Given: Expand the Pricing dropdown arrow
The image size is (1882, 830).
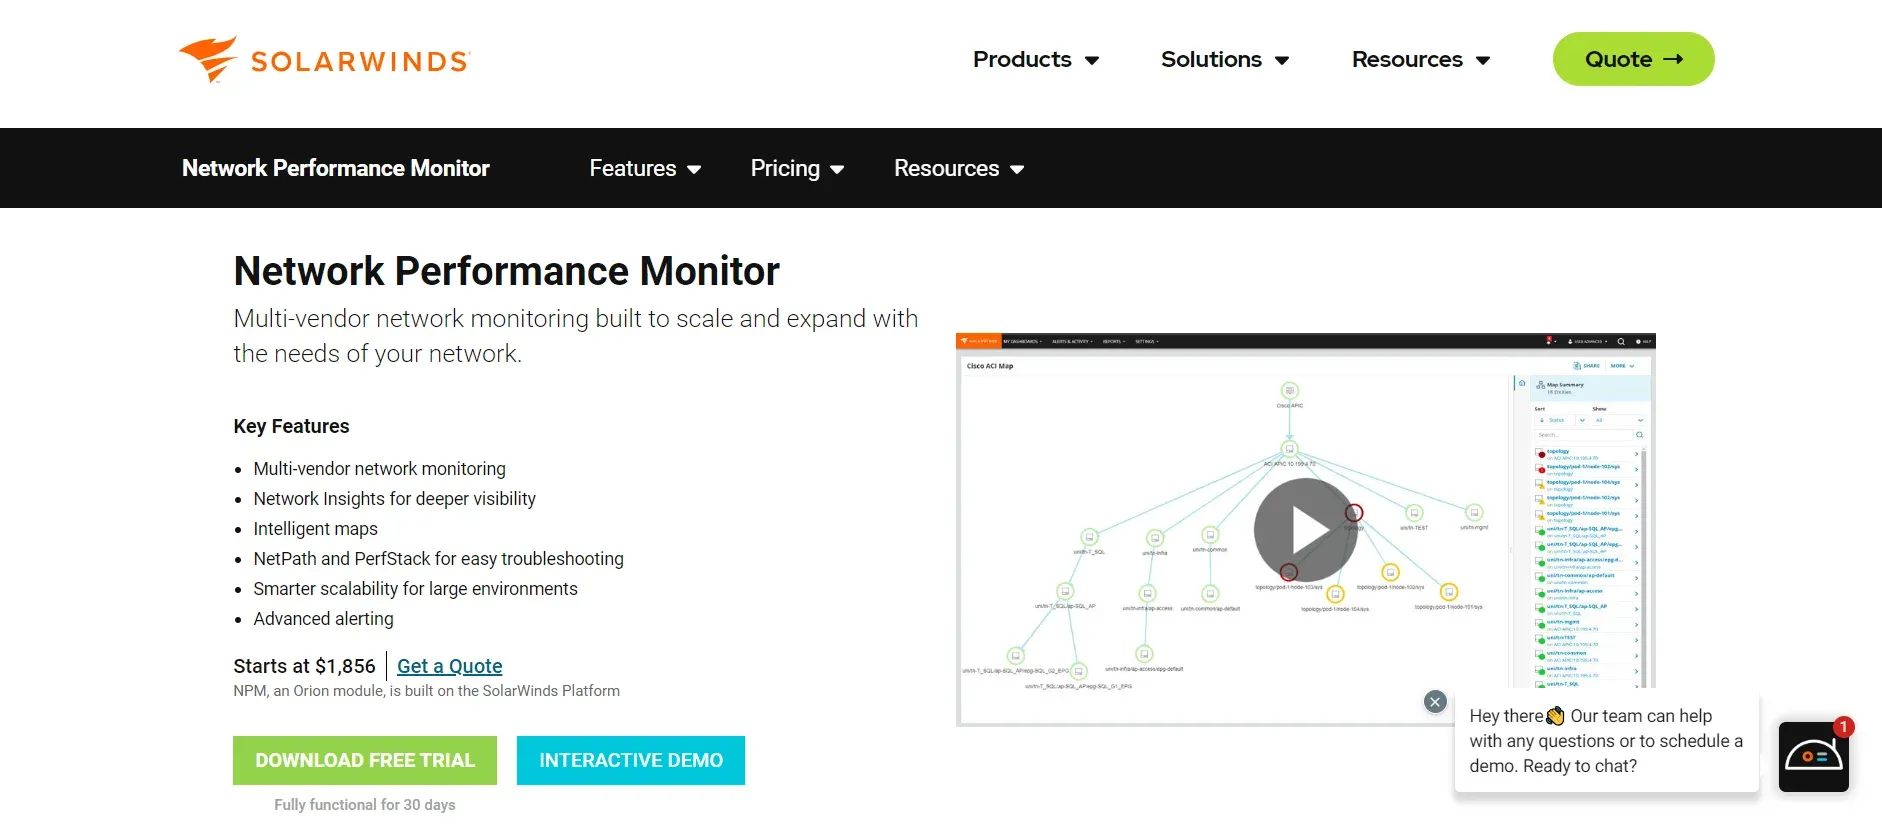Looking at the screenshot, I should point(837,170).
